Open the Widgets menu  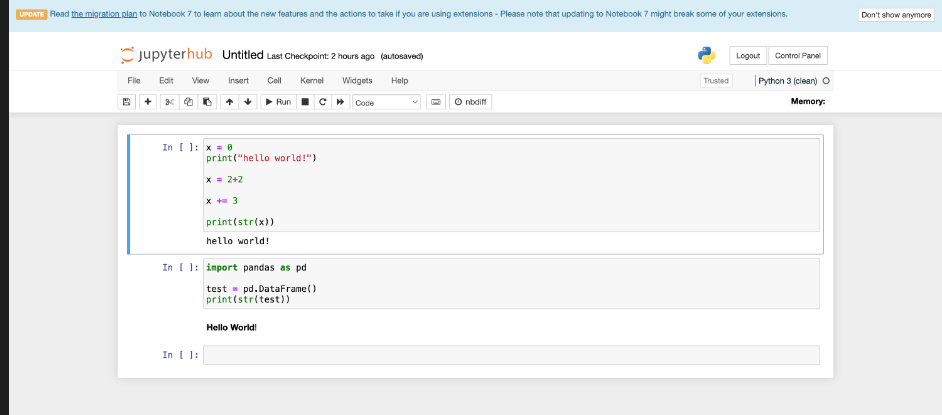(x=357, y=80)
